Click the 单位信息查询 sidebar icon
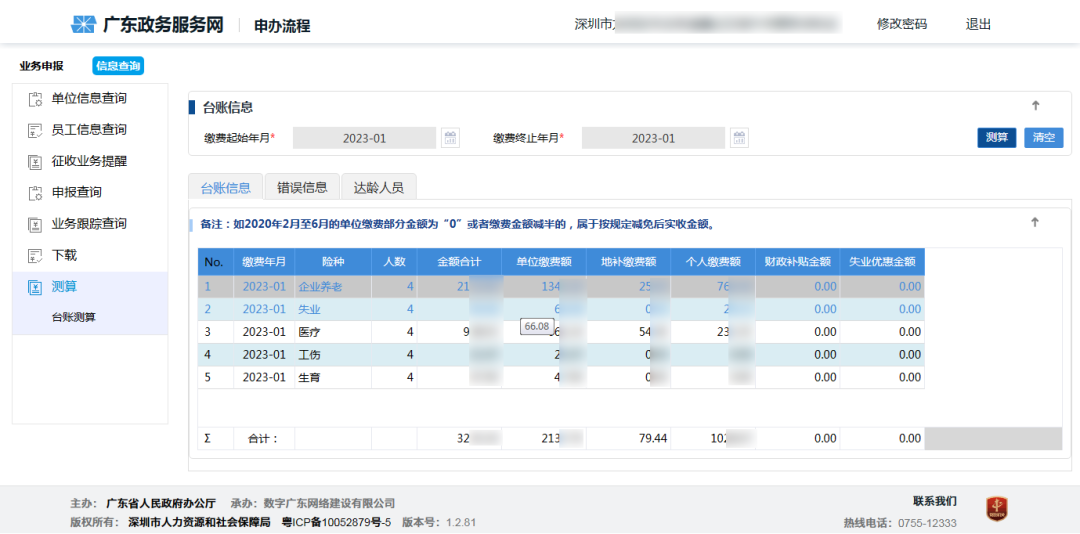 pos(35,99)
